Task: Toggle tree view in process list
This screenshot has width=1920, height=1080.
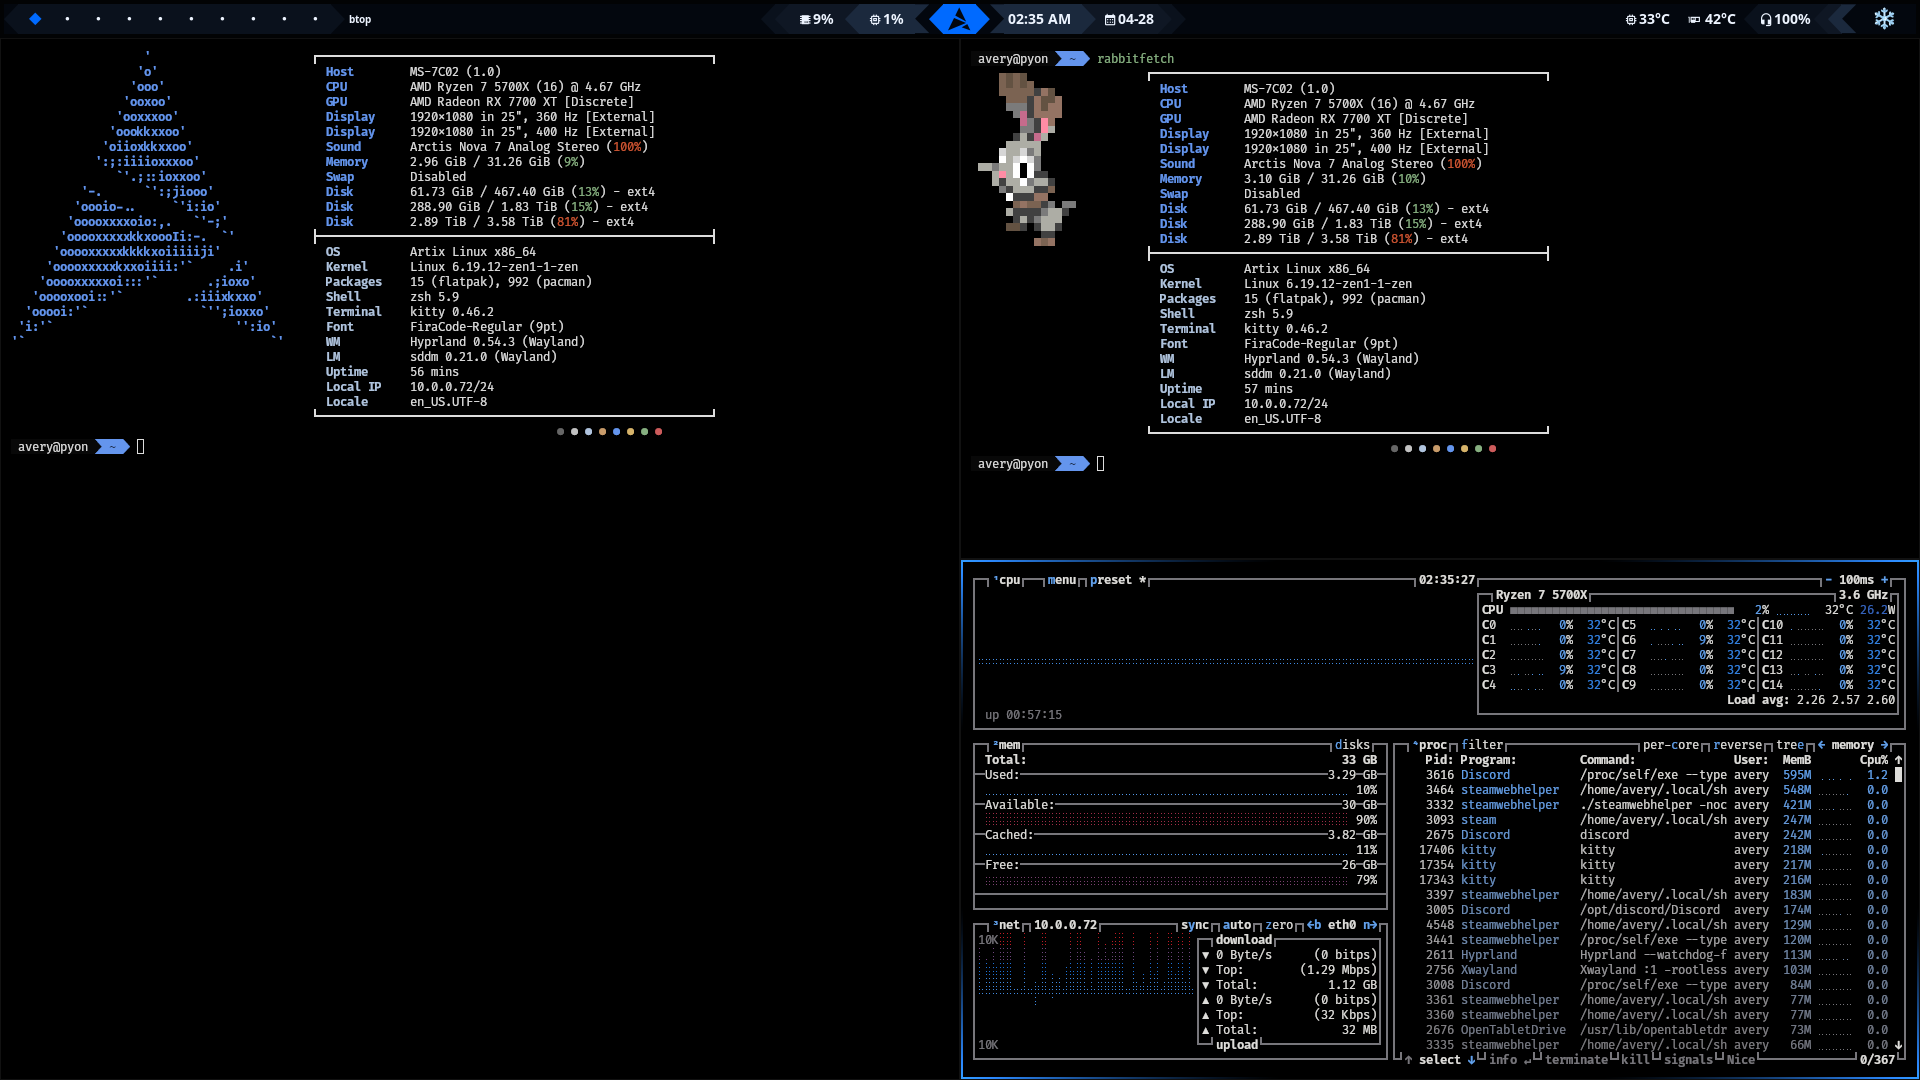Action: (x=1790, y=745)
